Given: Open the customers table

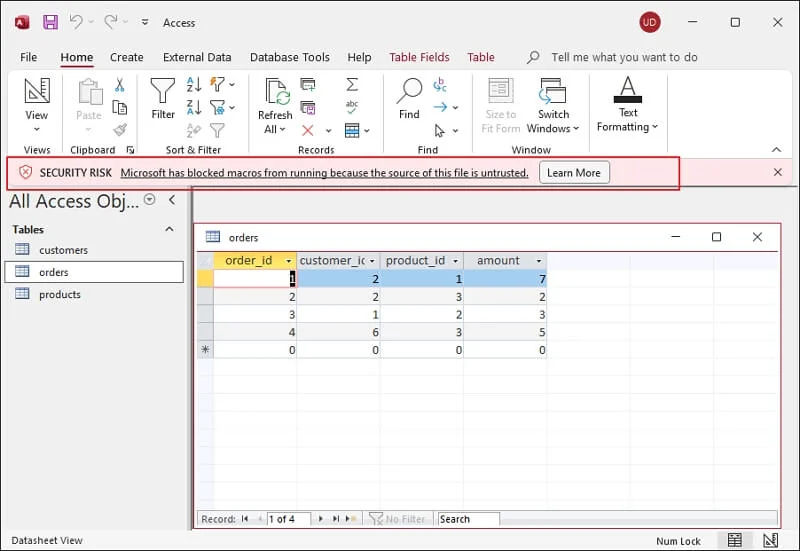Looking at the screenshot, I should 63,250.
